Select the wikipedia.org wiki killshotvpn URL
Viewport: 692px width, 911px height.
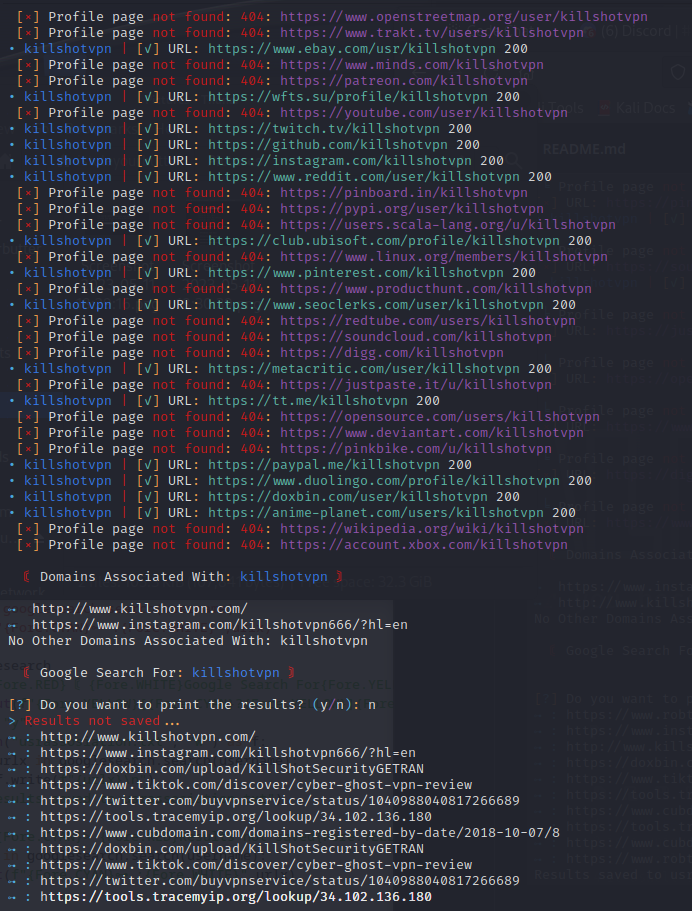coord(432,529)
